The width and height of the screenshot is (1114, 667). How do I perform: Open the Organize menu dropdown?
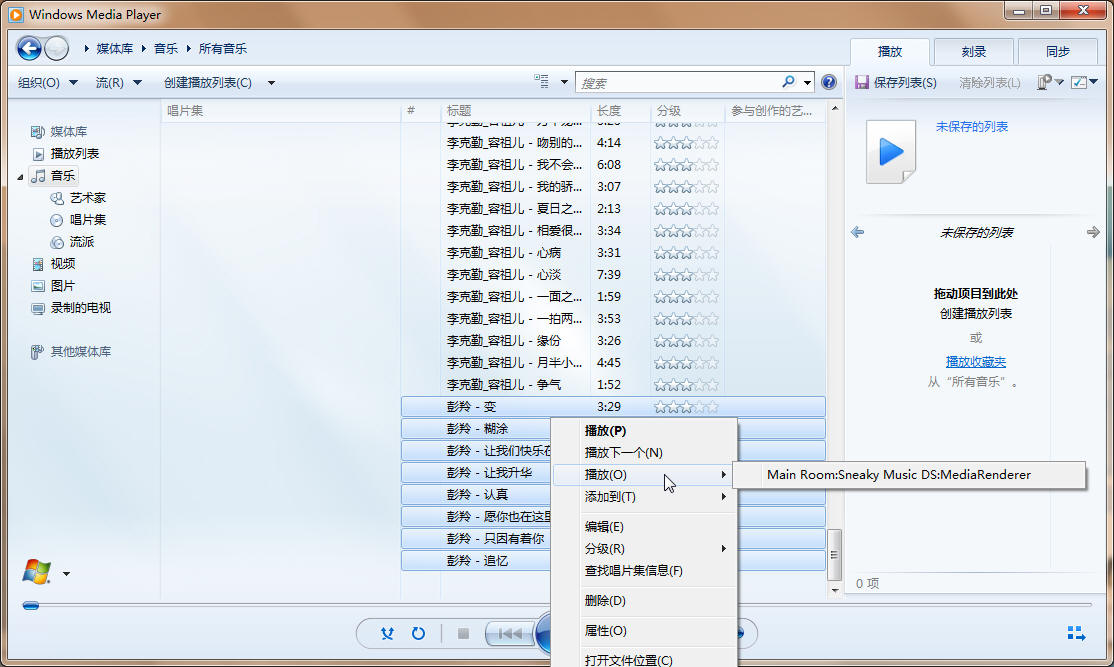coord(48,82)
